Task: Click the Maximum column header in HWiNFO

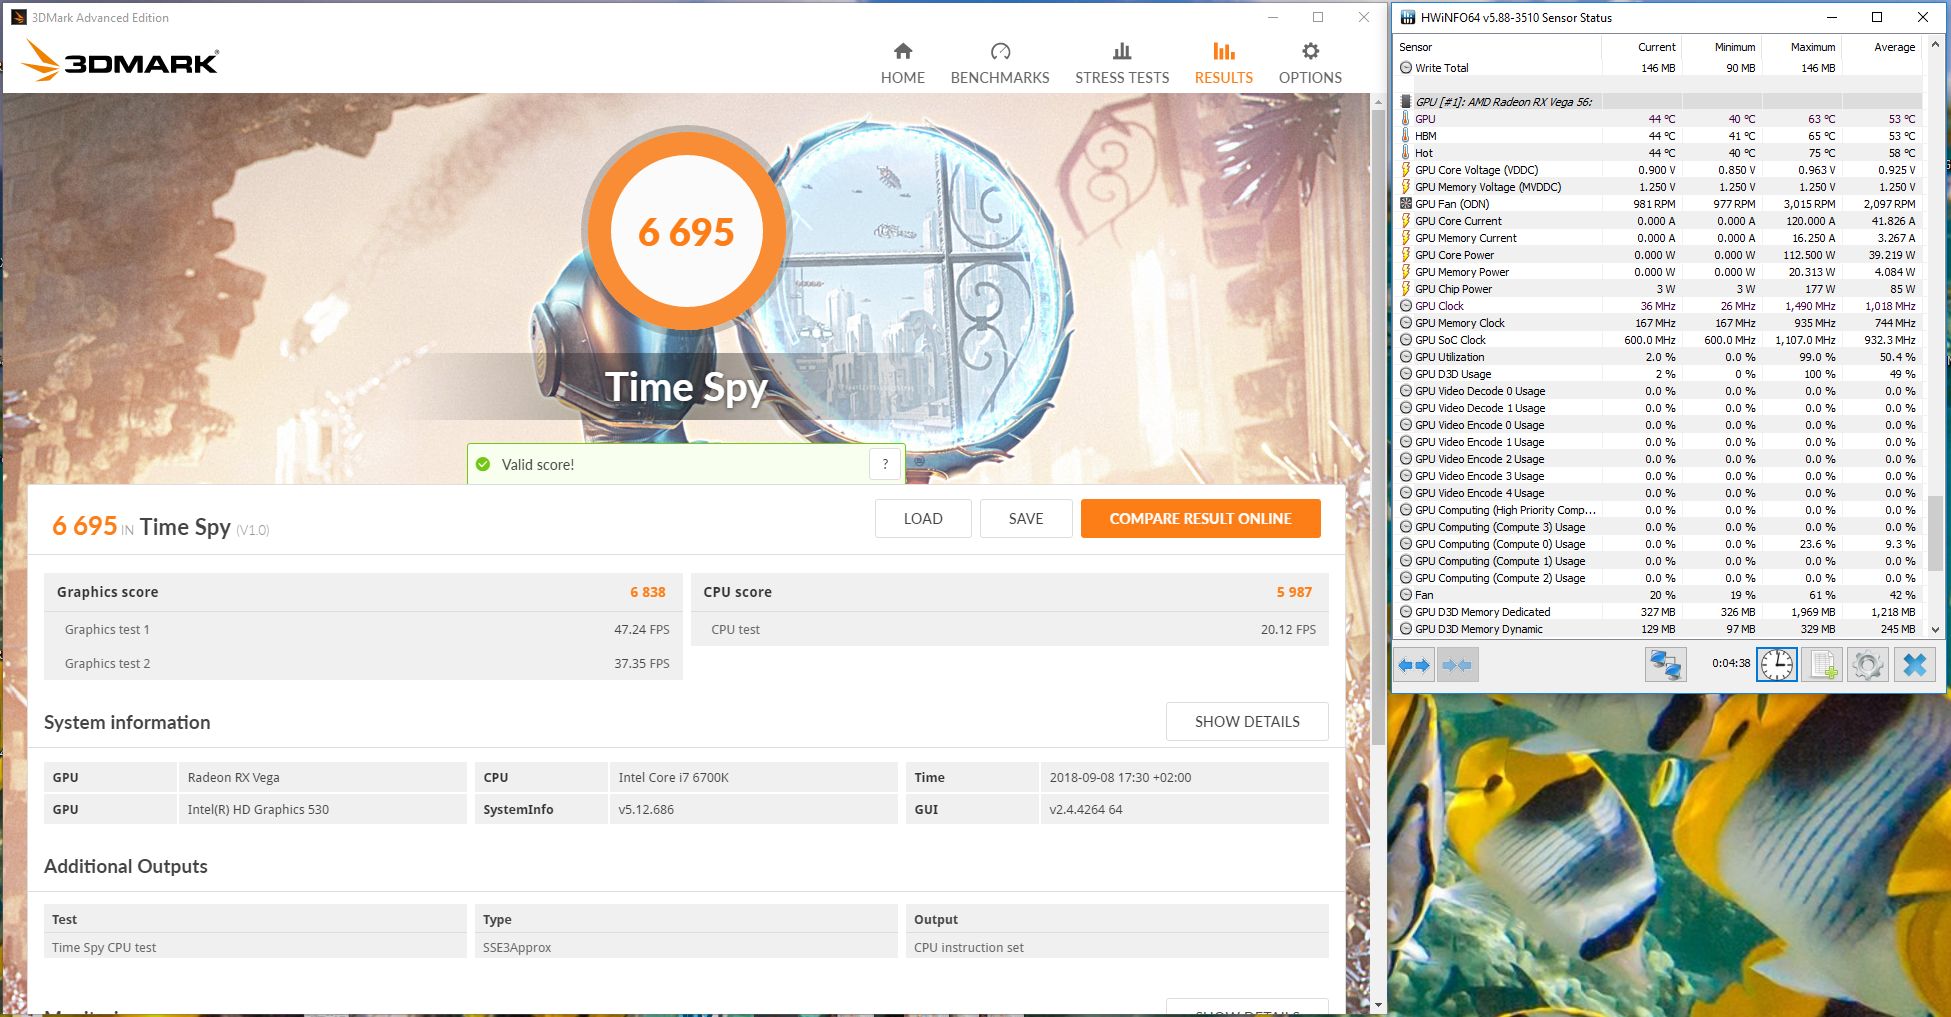Action: [1802, 47]
